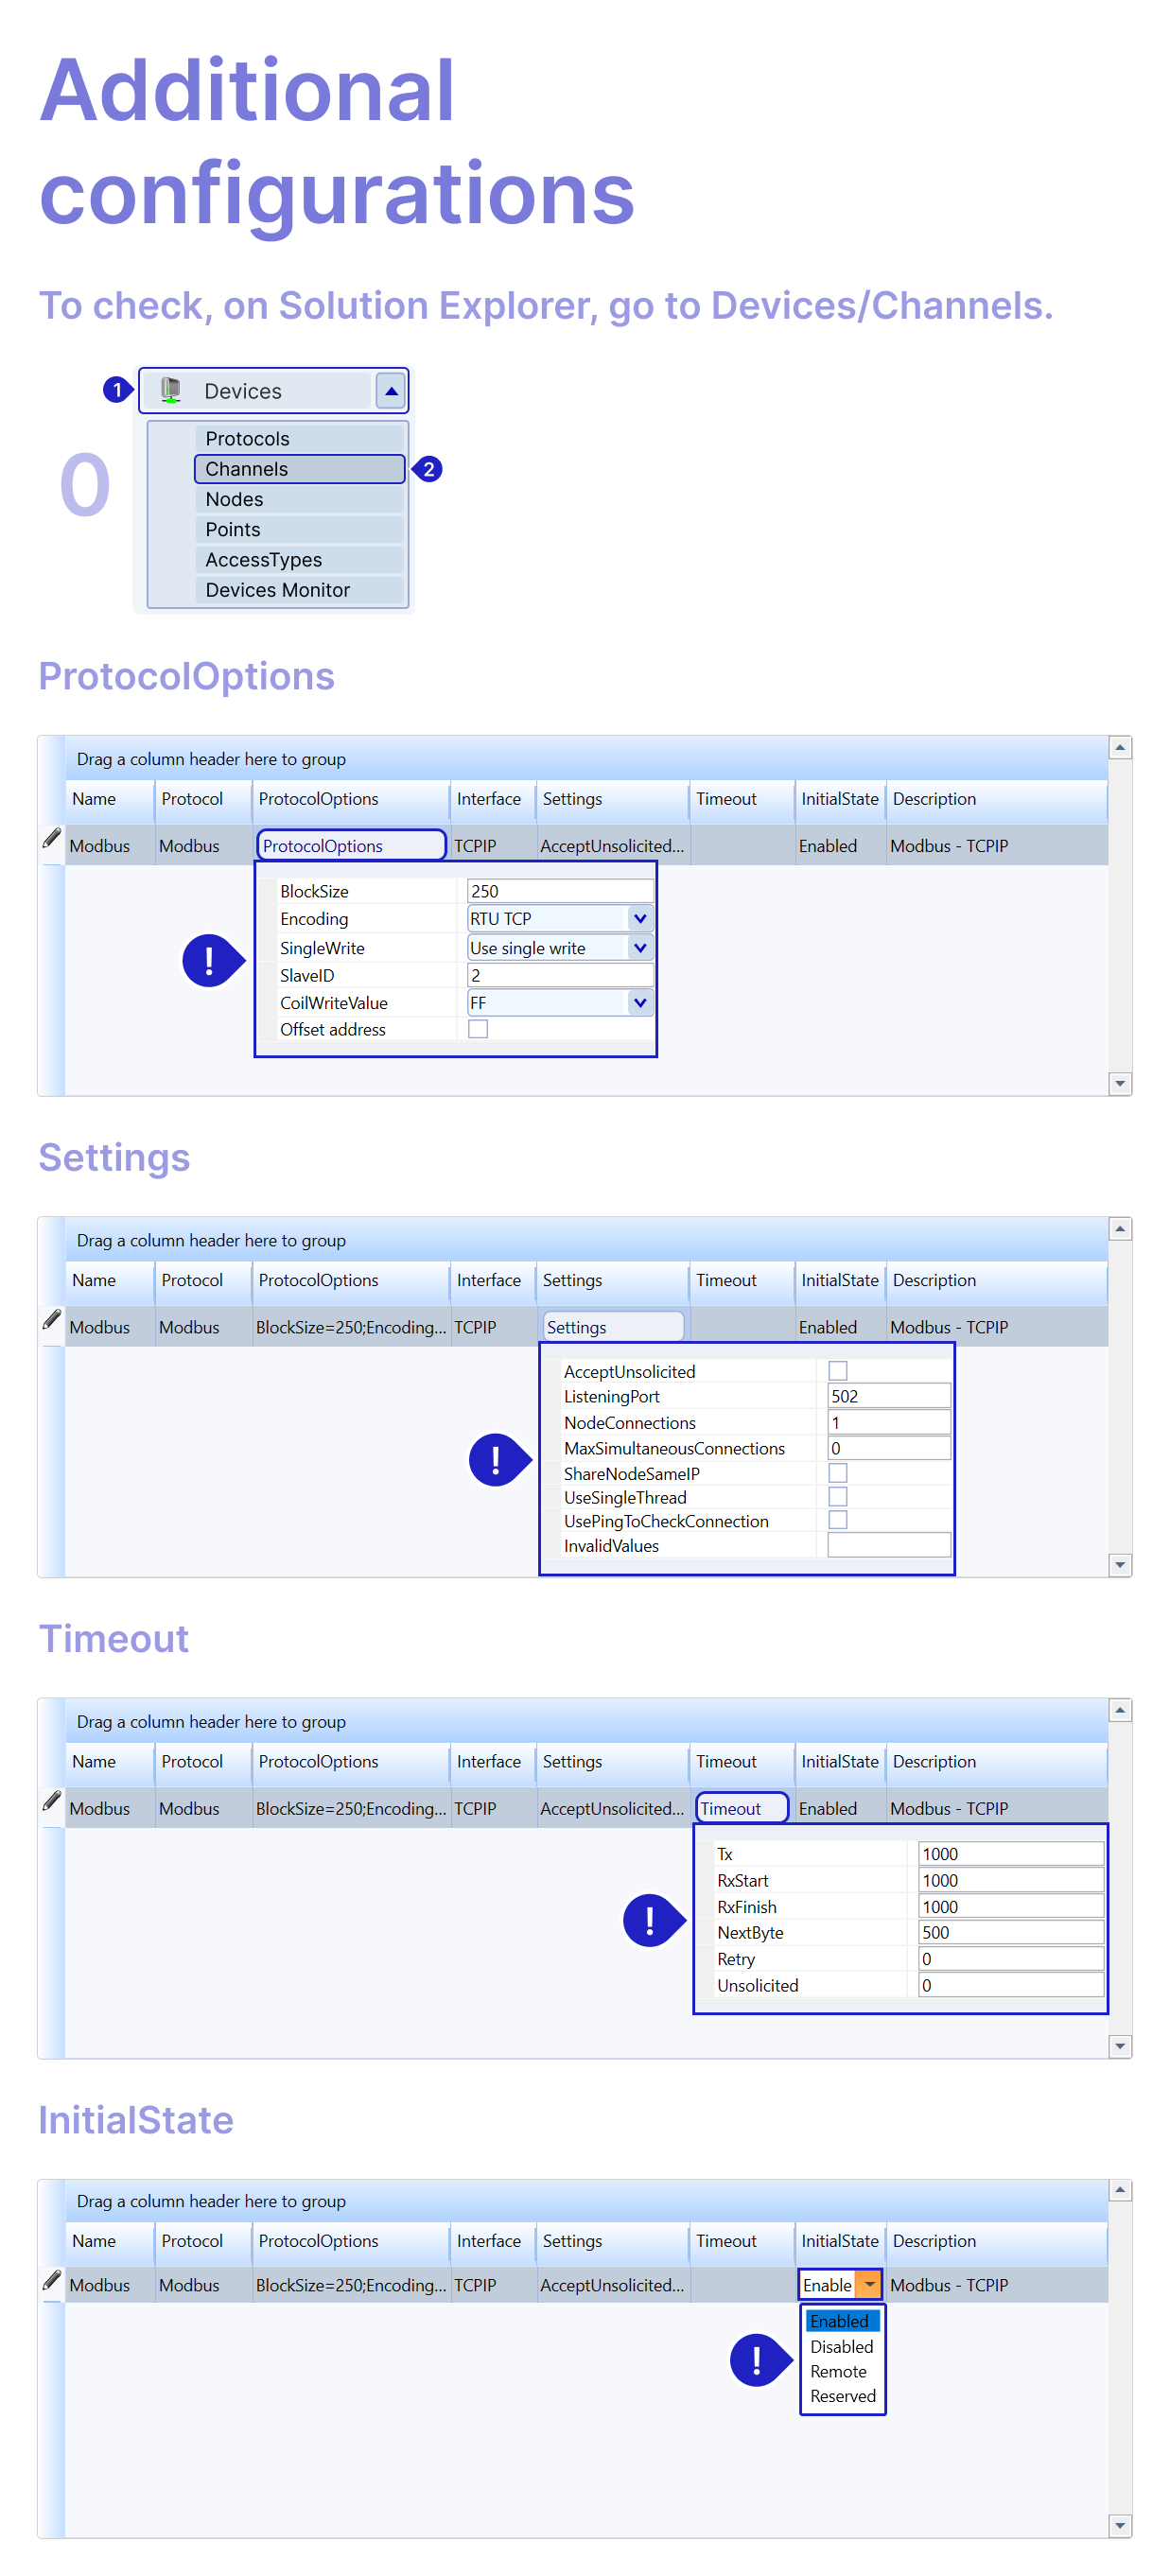1170x2576 pixels.
Task: Click the RxFinish timeout field
Action: point(1012,1907)
